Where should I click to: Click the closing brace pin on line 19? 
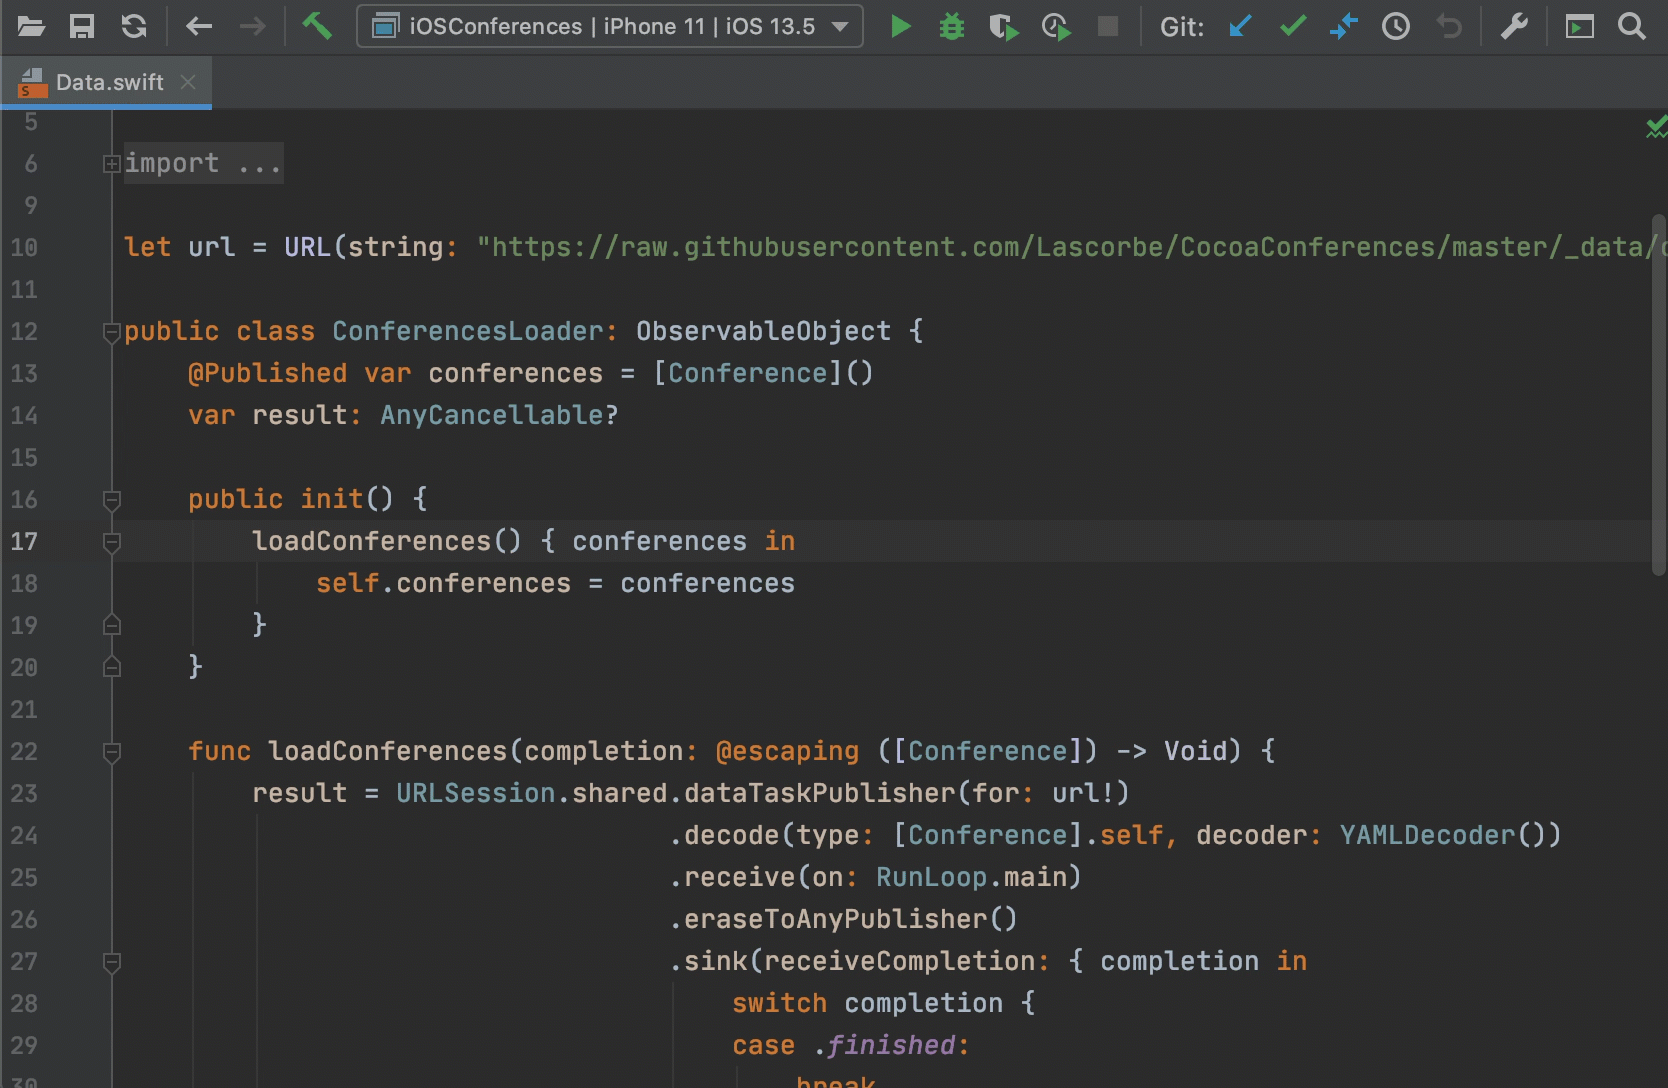[x=111, y=624]
